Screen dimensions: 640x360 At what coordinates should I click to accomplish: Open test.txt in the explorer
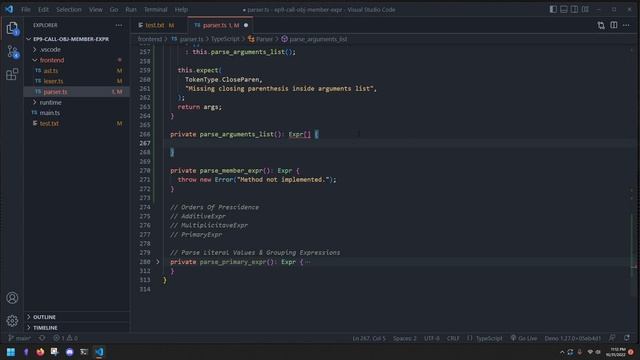pos(77,123)
